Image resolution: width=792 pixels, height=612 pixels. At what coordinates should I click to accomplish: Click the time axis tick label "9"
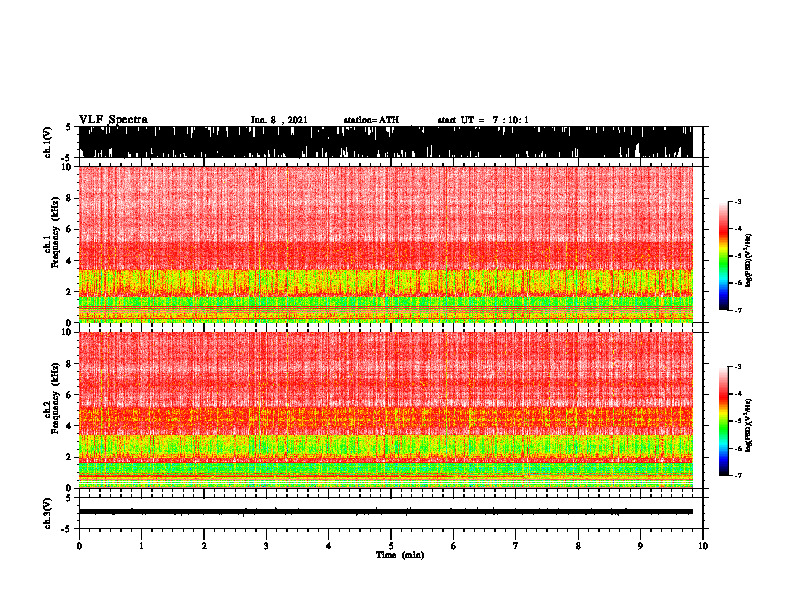tap(640, 546)
